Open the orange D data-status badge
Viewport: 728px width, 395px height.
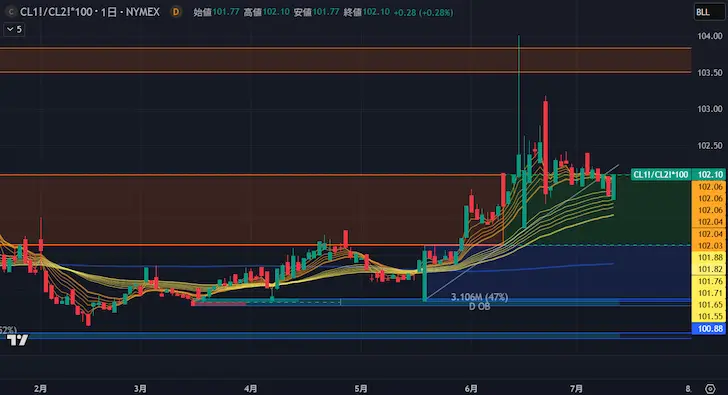click(176, 12)
